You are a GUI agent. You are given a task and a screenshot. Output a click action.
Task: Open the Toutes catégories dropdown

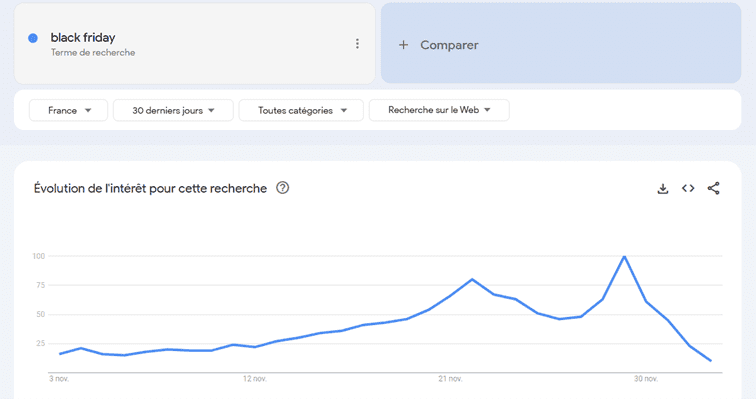[301, 110]
